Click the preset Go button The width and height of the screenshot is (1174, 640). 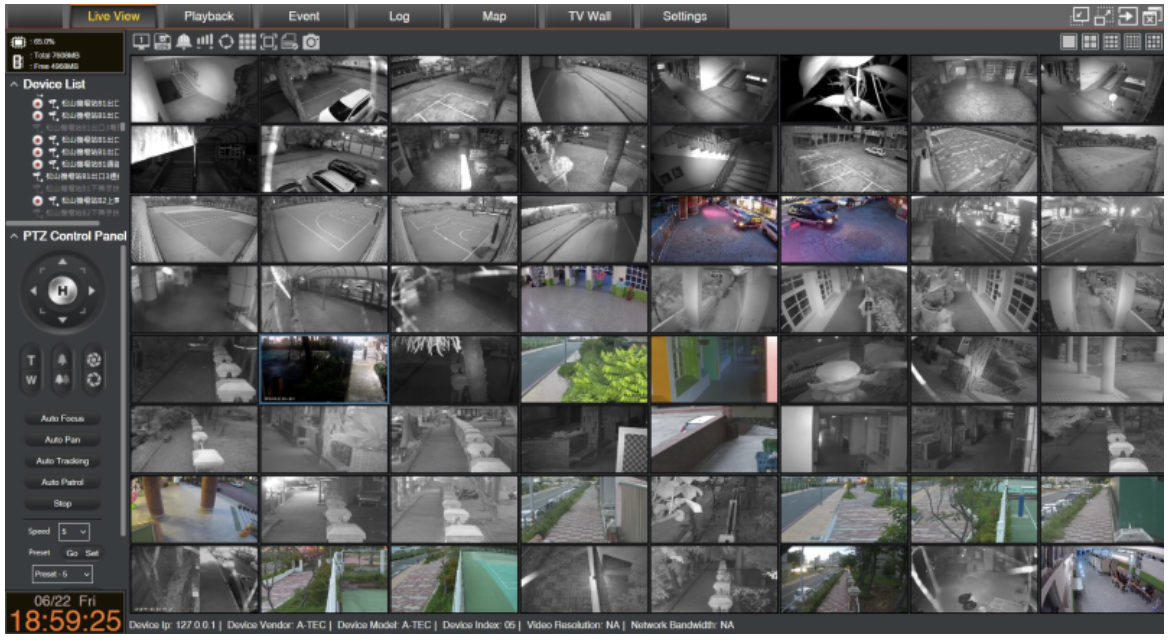pos(72,553)
